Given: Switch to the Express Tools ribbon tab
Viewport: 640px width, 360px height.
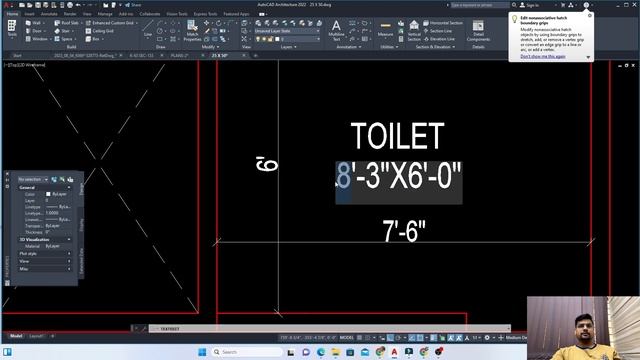Looking at the screenshot, I should pos(205,14).
